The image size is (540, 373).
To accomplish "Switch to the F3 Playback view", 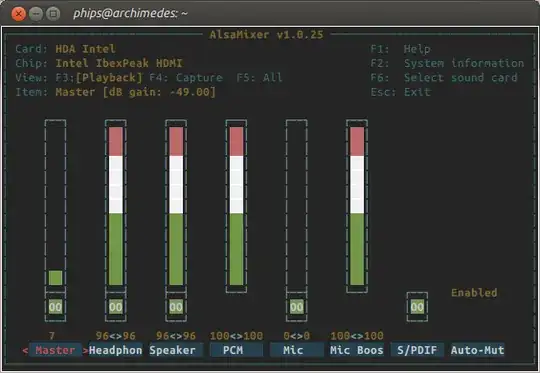I will coord(99,78).
